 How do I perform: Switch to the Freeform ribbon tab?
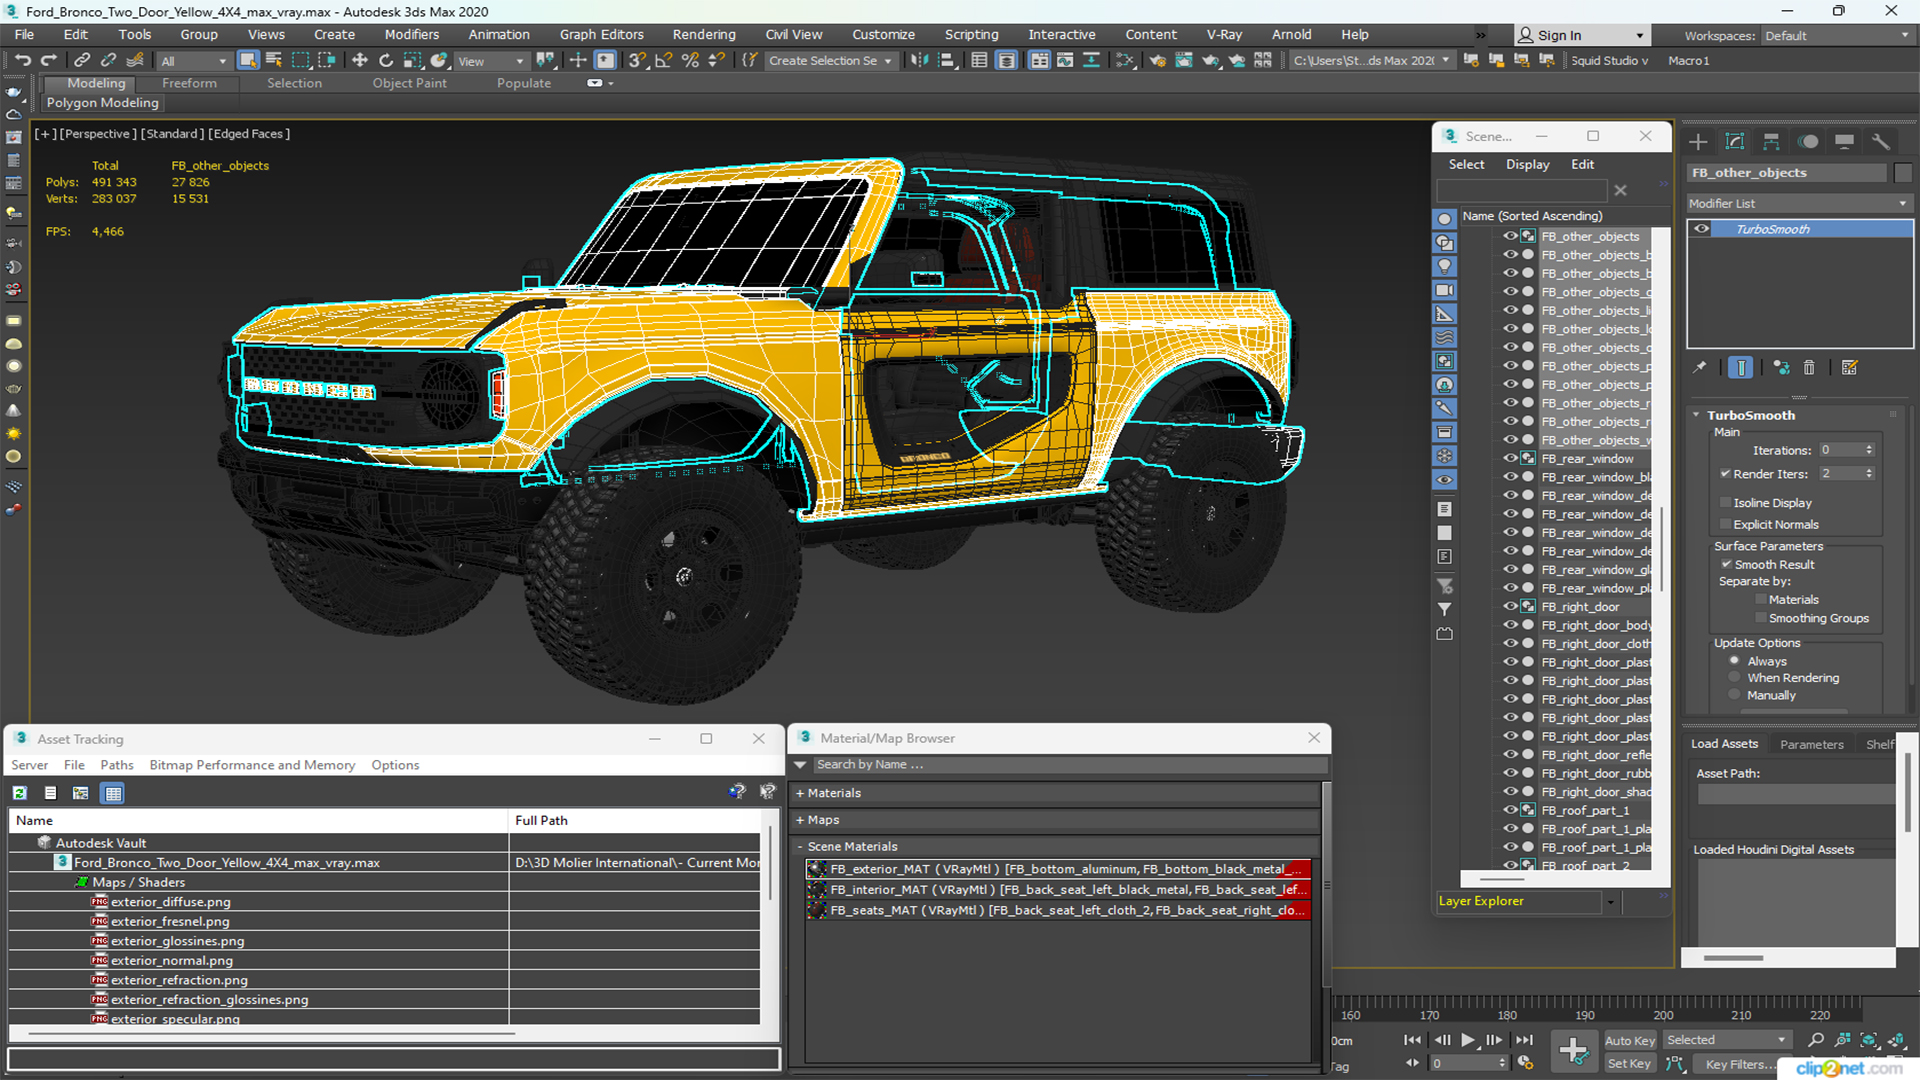(x=189, y=83)
